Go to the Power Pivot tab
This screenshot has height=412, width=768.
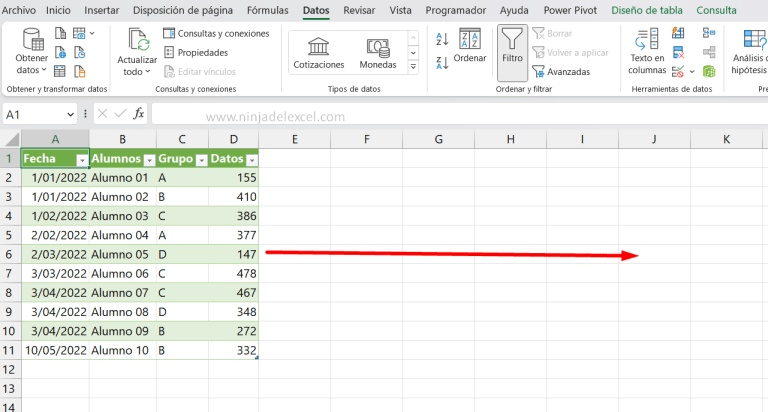[x=570, y=10]
